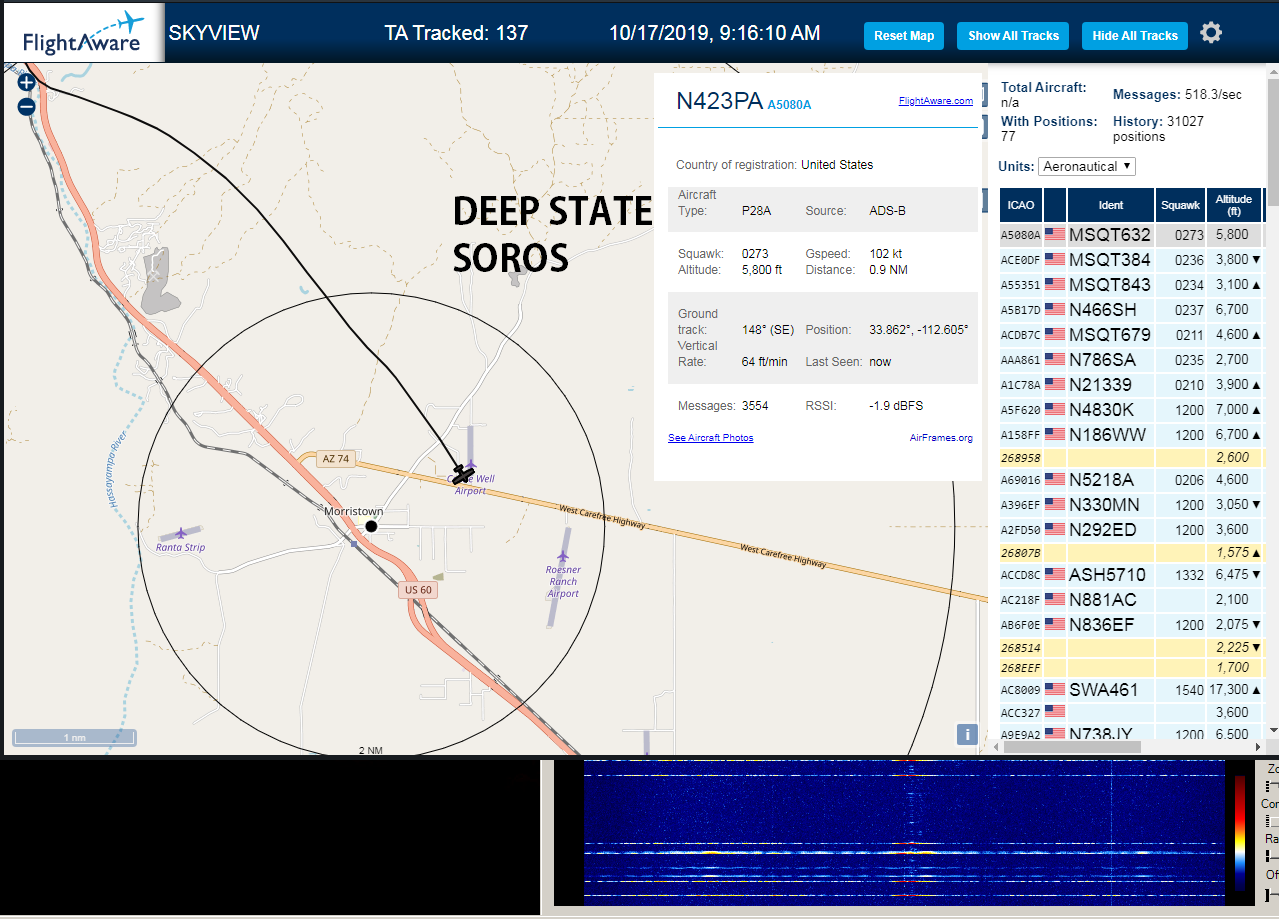Click the black Morristown site dot

[371, 526]
